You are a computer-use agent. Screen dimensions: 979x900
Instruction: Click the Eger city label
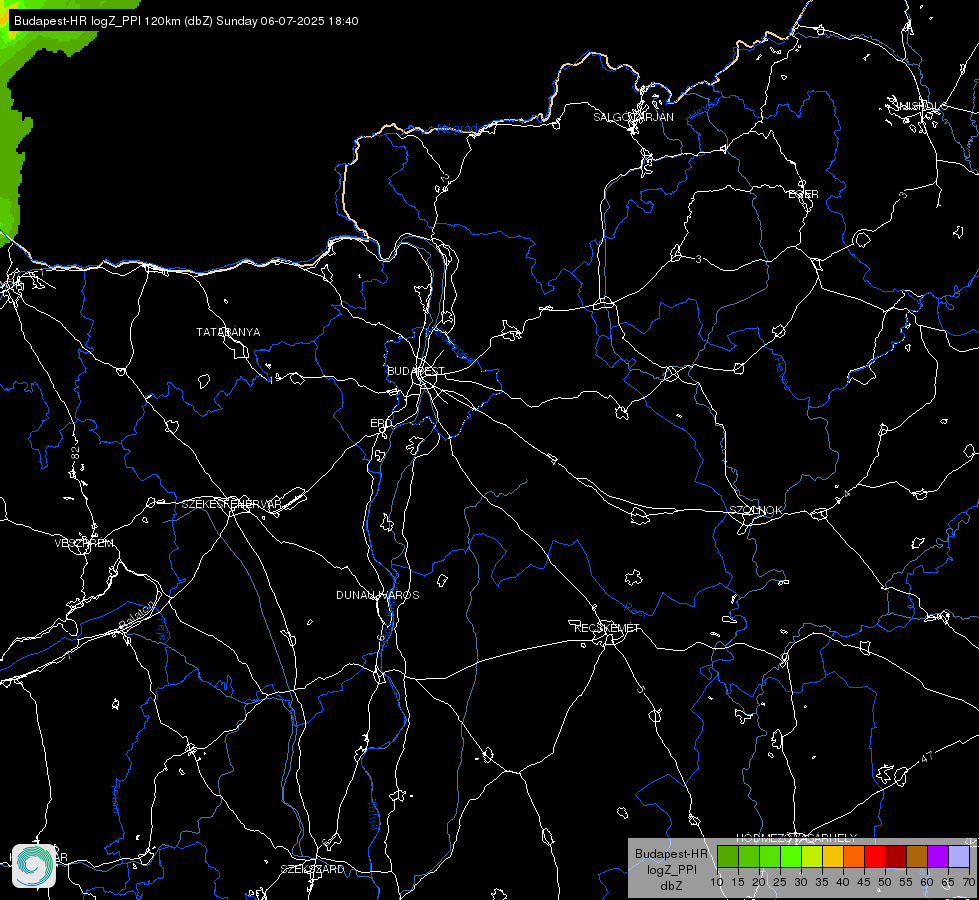803,194
